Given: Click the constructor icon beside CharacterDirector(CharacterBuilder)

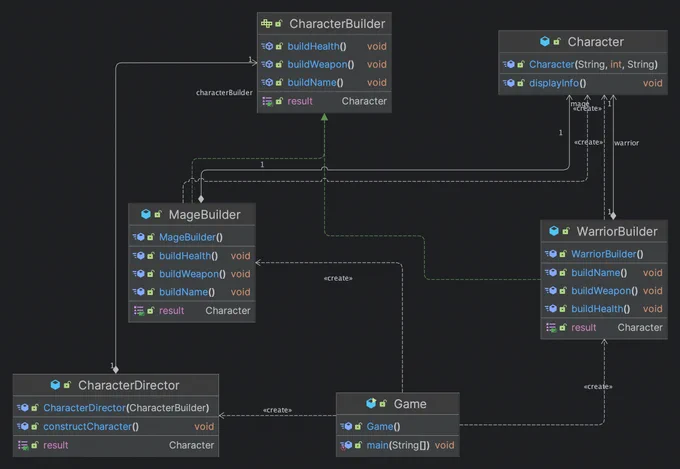Looking at the screenshot, I should (23, 408).
